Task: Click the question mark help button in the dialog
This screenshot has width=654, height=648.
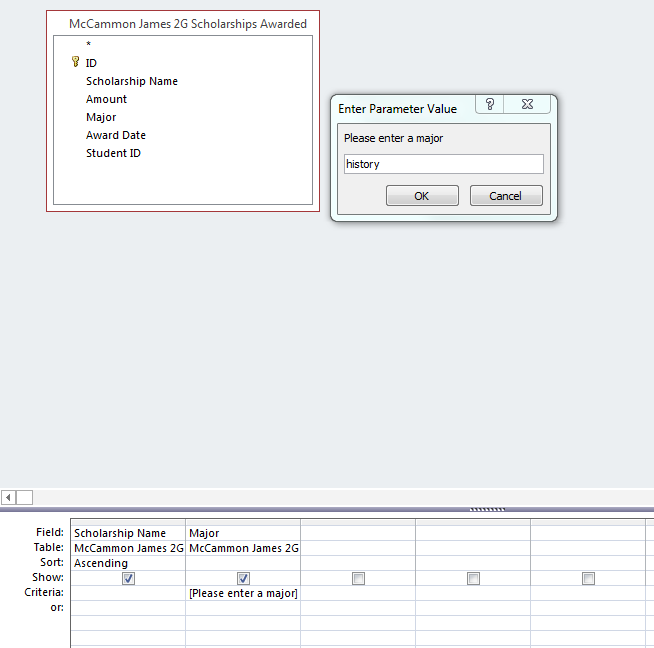Action: tap(489, 105)
